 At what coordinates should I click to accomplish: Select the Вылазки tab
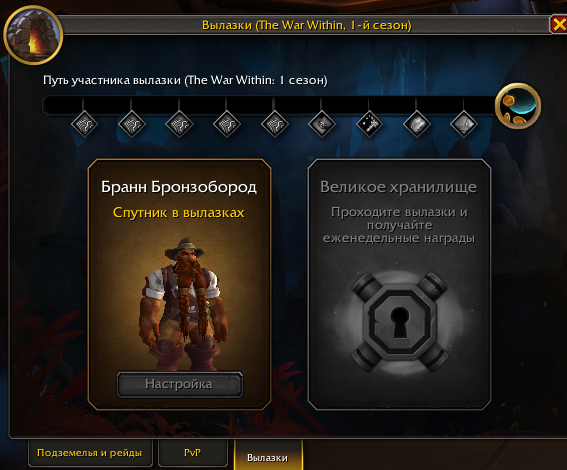(x=268, y=456)
